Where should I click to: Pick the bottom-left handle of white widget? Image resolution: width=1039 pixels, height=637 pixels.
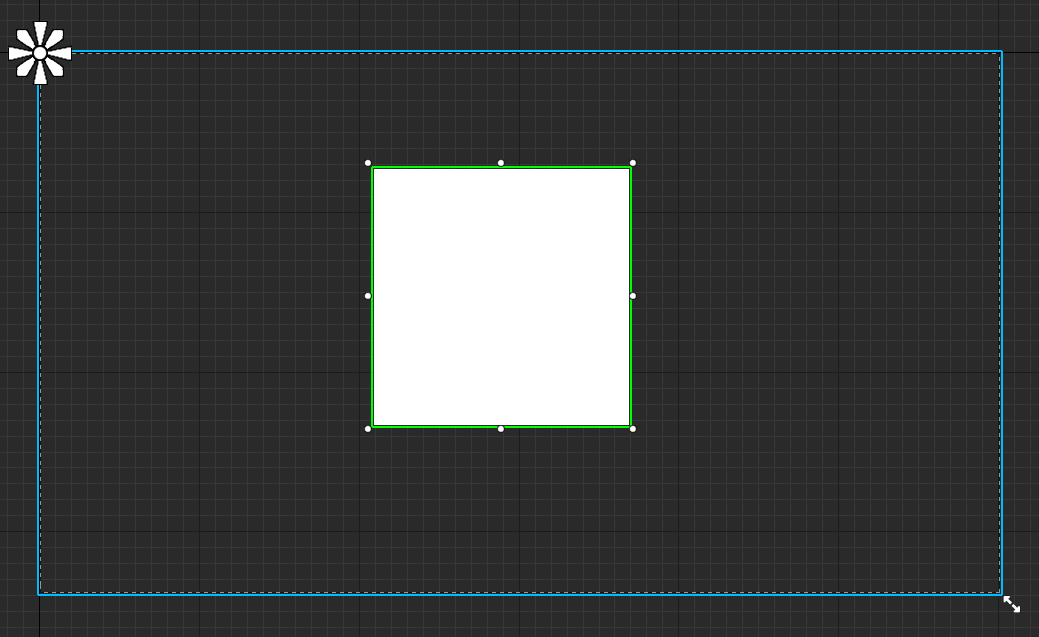(x=368, y=429)
